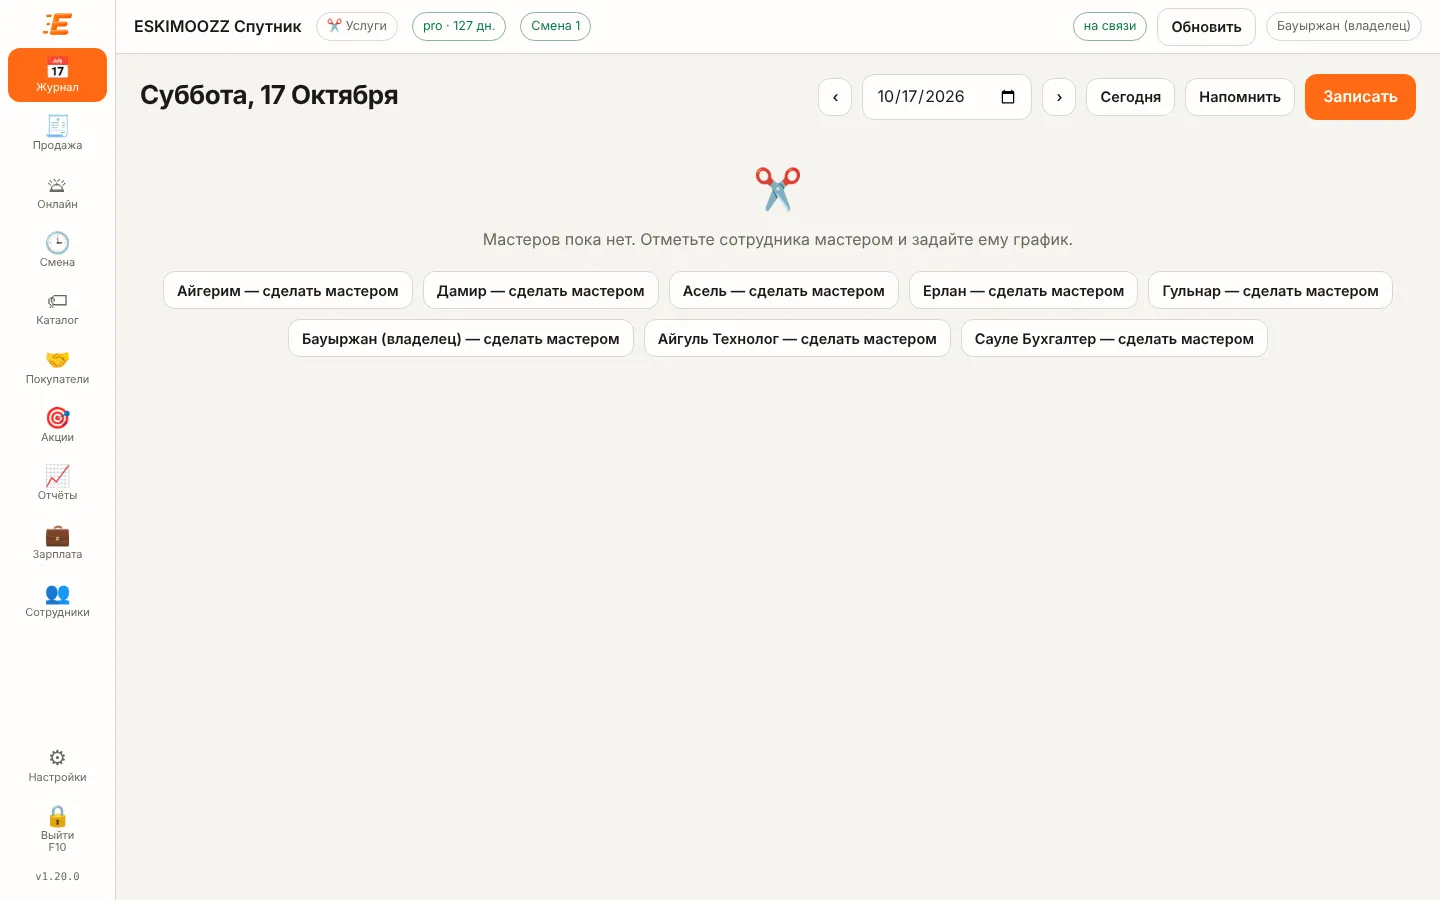Make Дамир a master
Image resolution: width=1440 pixels, height=900 pixels.
541,290
